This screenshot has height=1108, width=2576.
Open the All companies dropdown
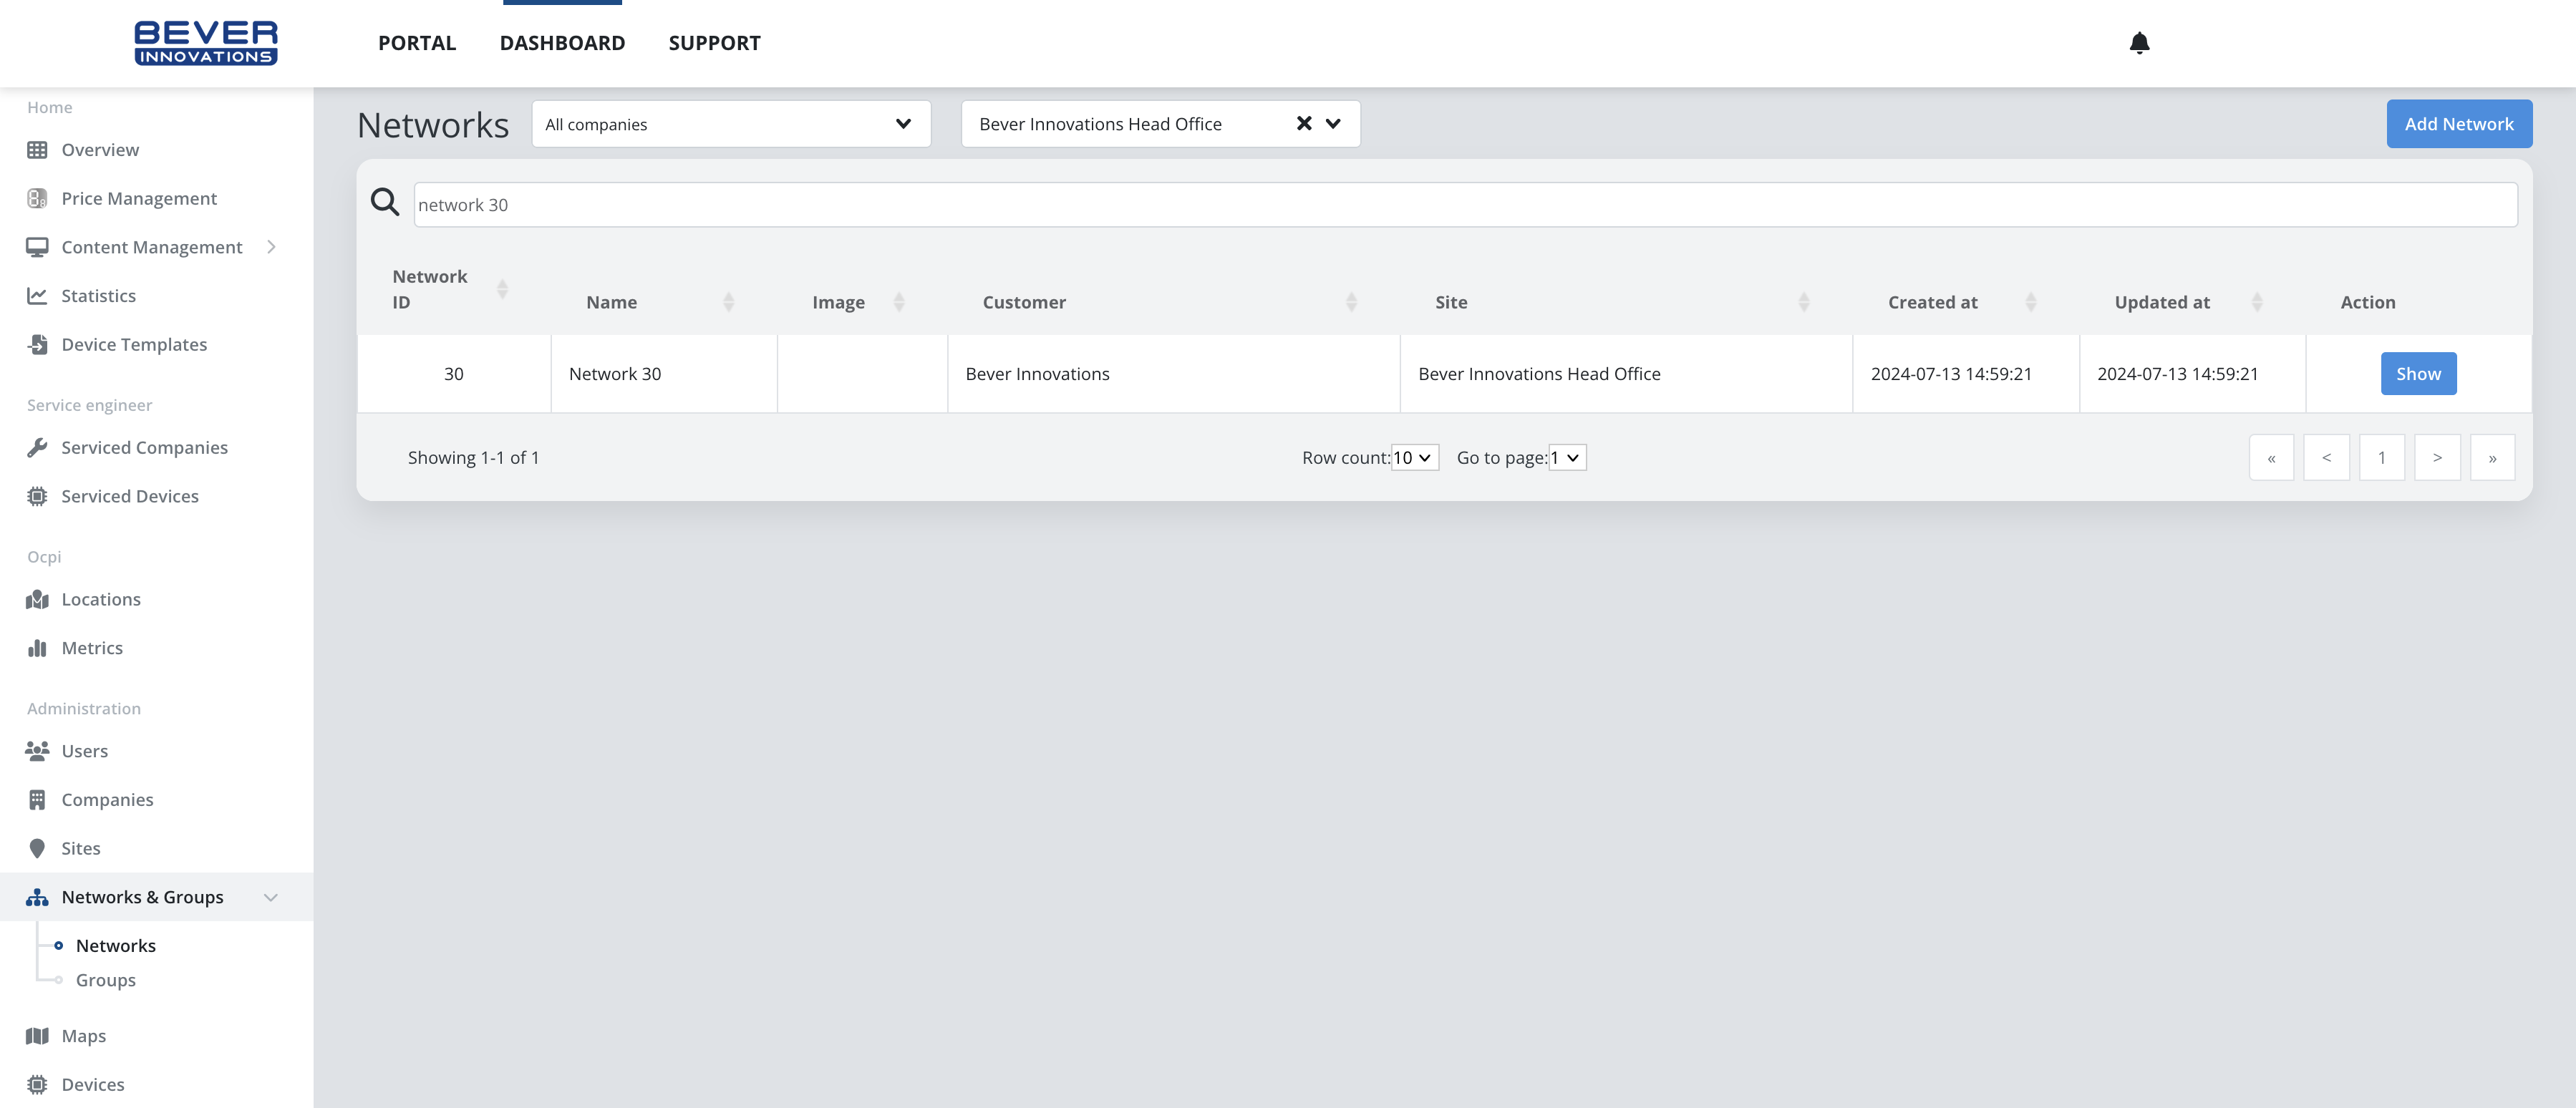[730, 124]
